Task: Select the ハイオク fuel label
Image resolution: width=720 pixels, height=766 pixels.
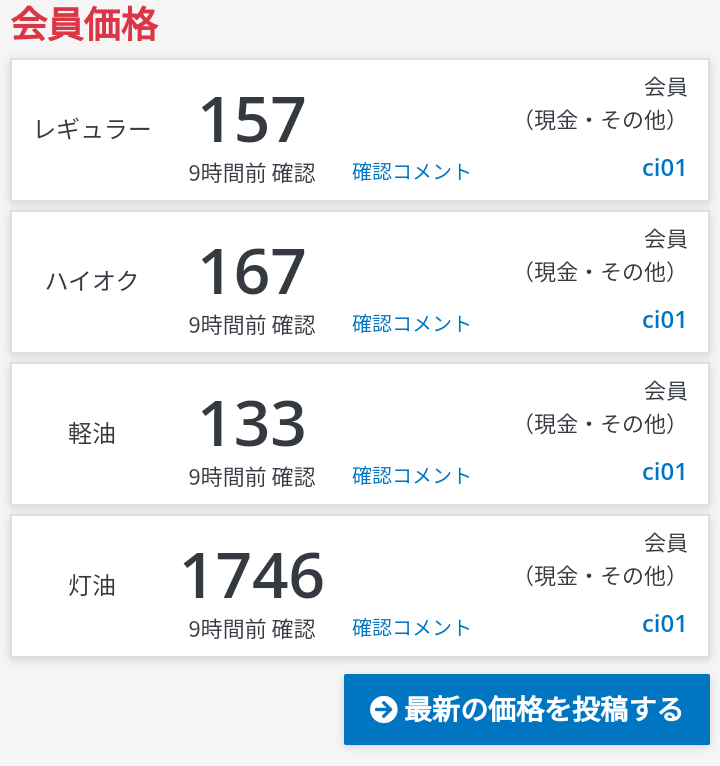Action: click(x=92, y=281)
